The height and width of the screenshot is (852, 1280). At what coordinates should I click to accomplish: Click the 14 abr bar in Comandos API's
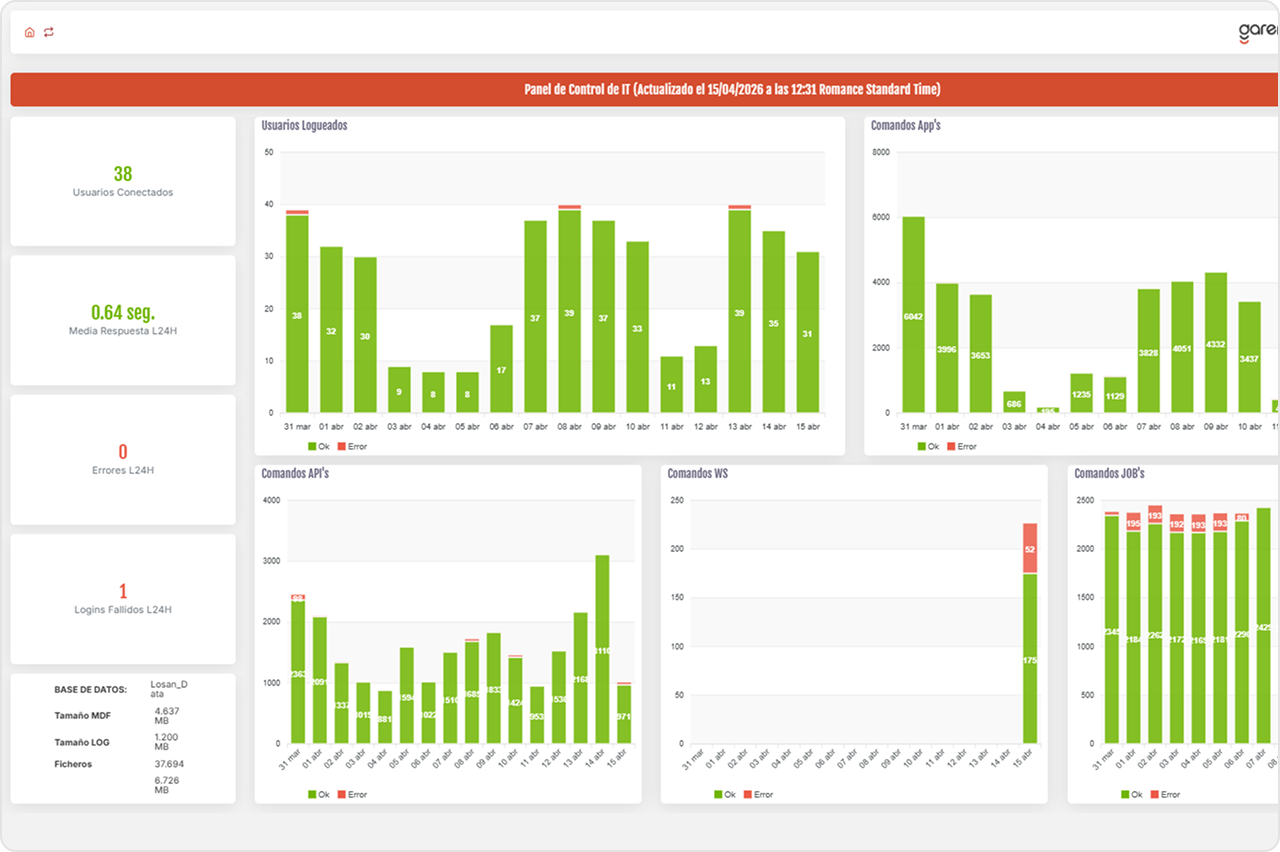(x=602, y=649)
